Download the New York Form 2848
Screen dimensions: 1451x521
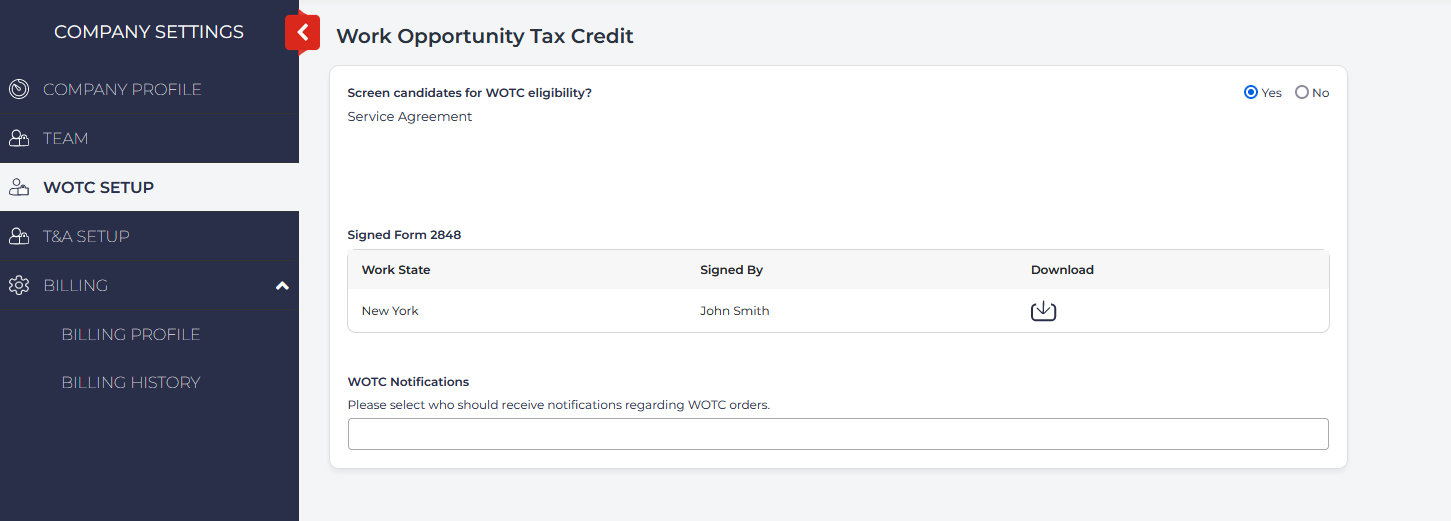point(1043,311)
